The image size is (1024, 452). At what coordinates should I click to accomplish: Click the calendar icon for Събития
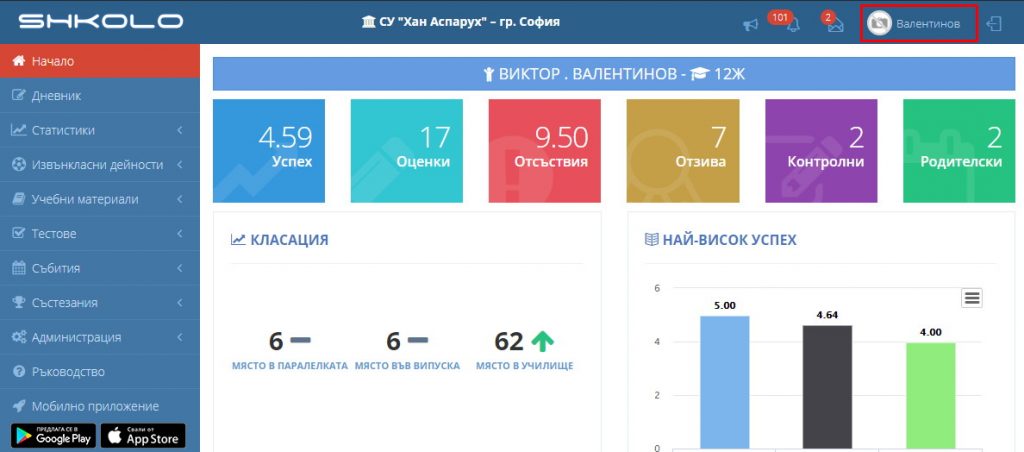coord(19,268)
